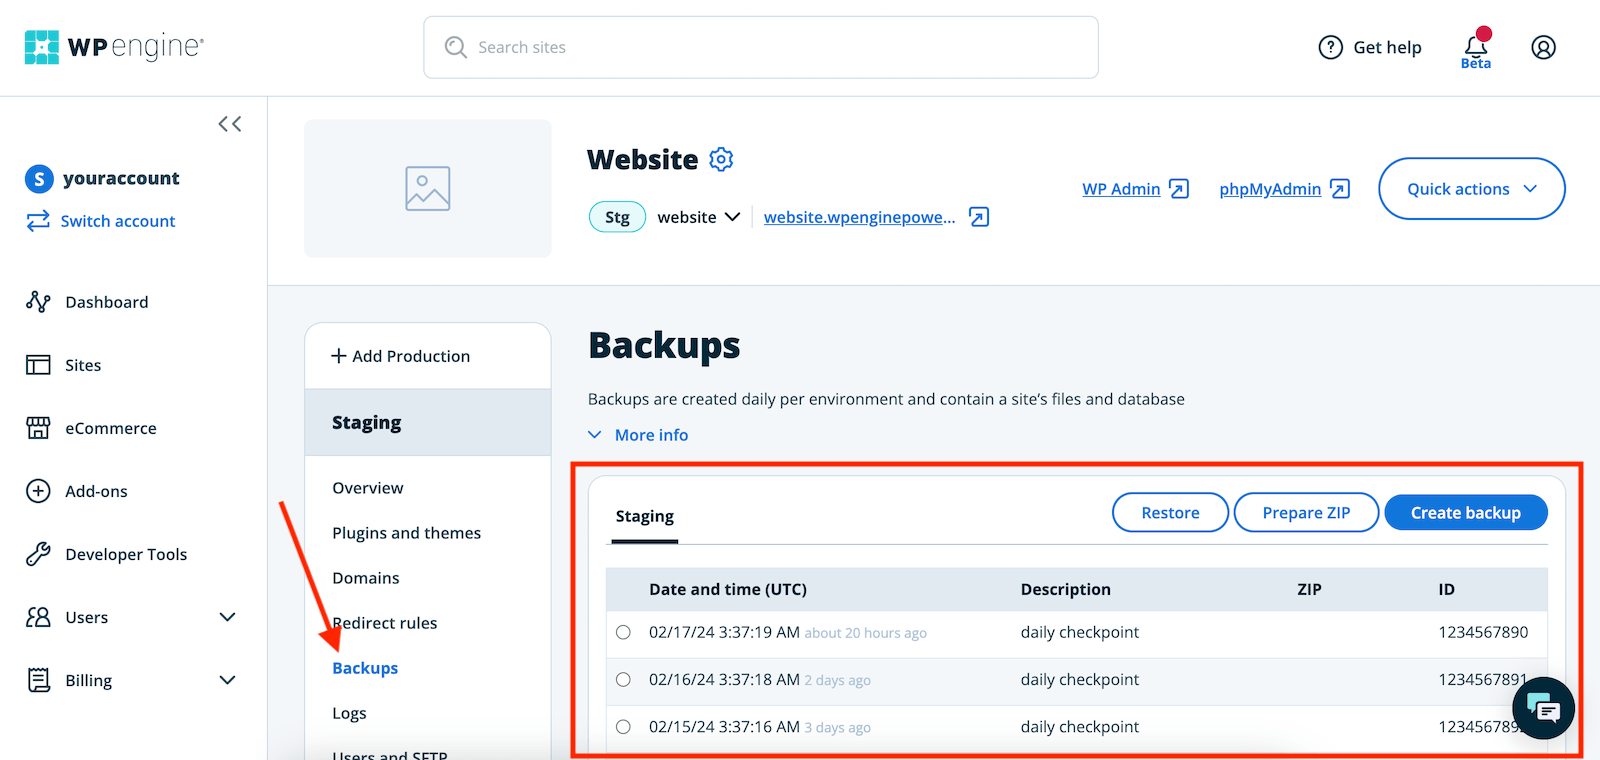Open the user profile icon
Viewport: 1600px width, 760px height.
click(x=1544, y=47)
